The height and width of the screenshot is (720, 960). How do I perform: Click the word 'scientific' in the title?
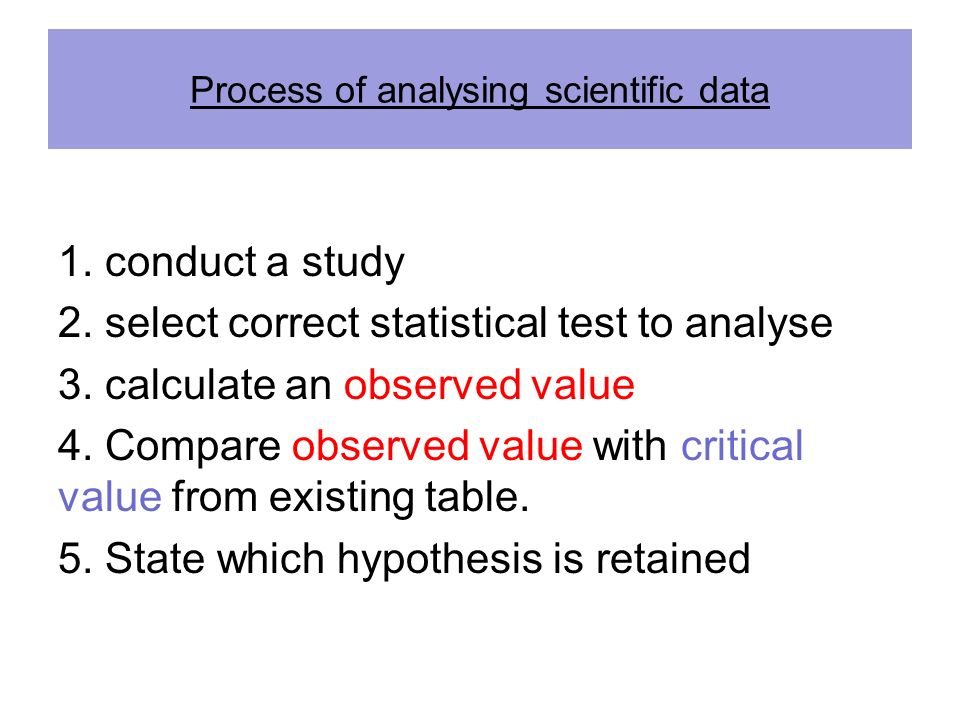(613, 91)
